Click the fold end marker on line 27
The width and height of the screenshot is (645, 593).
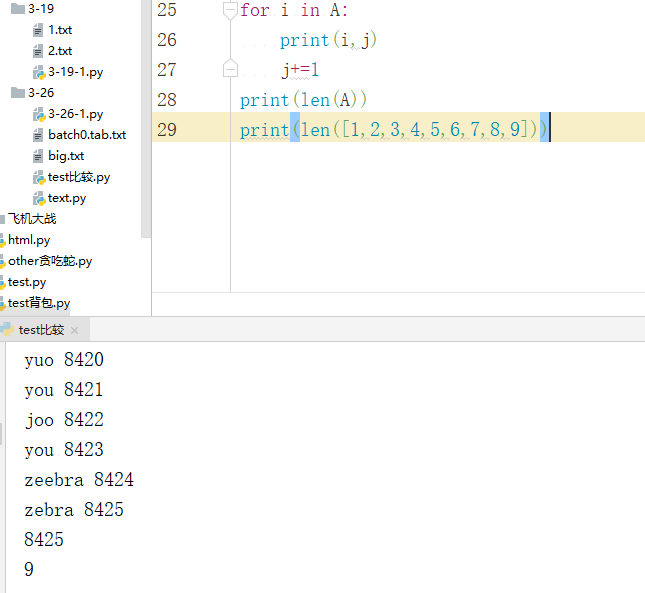[x=230, y=70]
